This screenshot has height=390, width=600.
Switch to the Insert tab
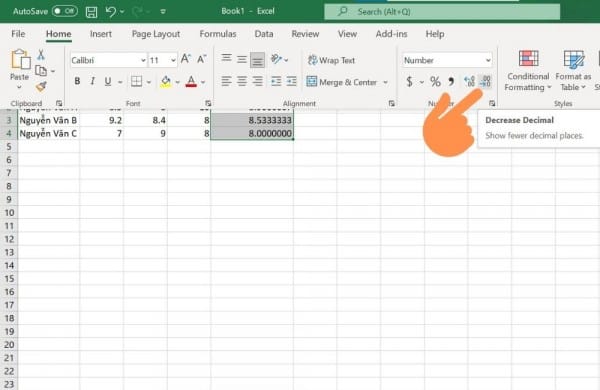tap(101, 34)
